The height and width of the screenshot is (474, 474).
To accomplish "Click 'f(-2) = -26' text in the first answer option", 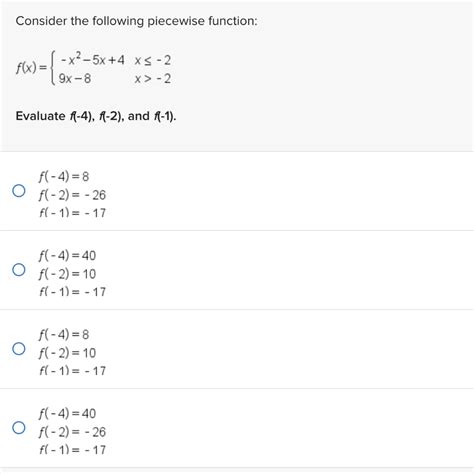I will pyautogui.click(x=72, y=195).
